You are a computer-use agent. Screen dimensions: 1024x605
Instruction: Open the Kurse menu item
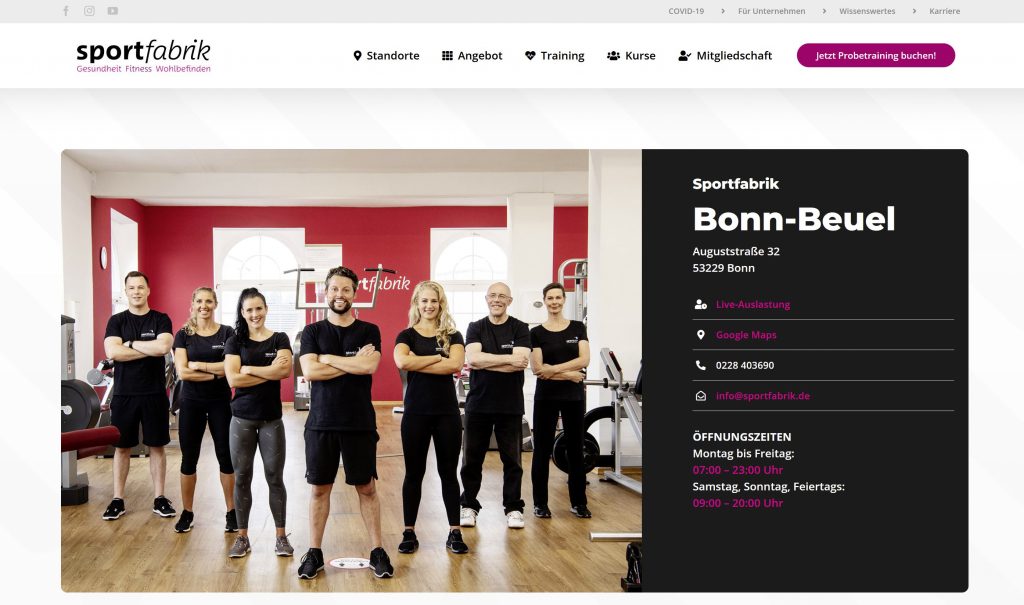tap(631, 56)
